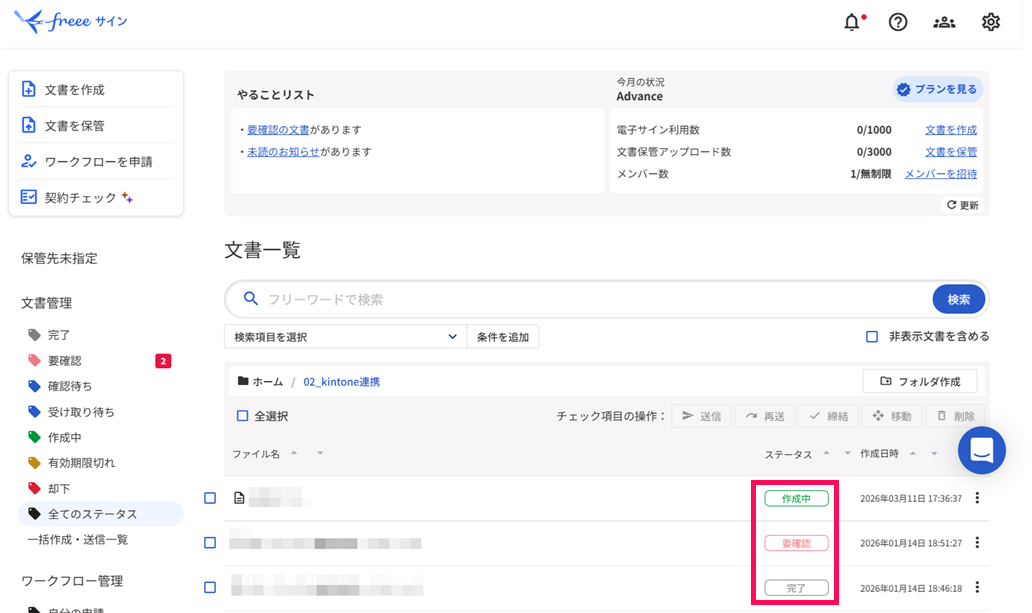
Task: Click the 再送 bulk action button
Action: (765, 416)
